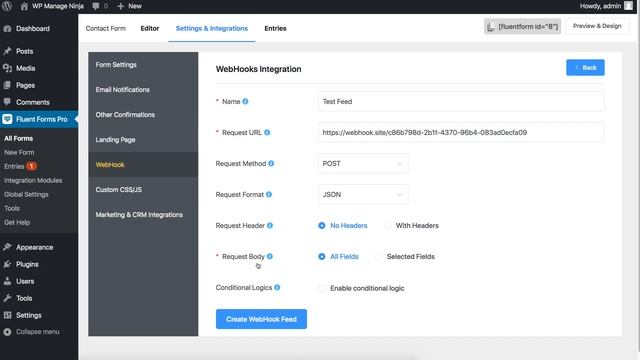The image size is (640, 360).
Task: Click the Collapse menu arrow icon
Action: [7, 332]
